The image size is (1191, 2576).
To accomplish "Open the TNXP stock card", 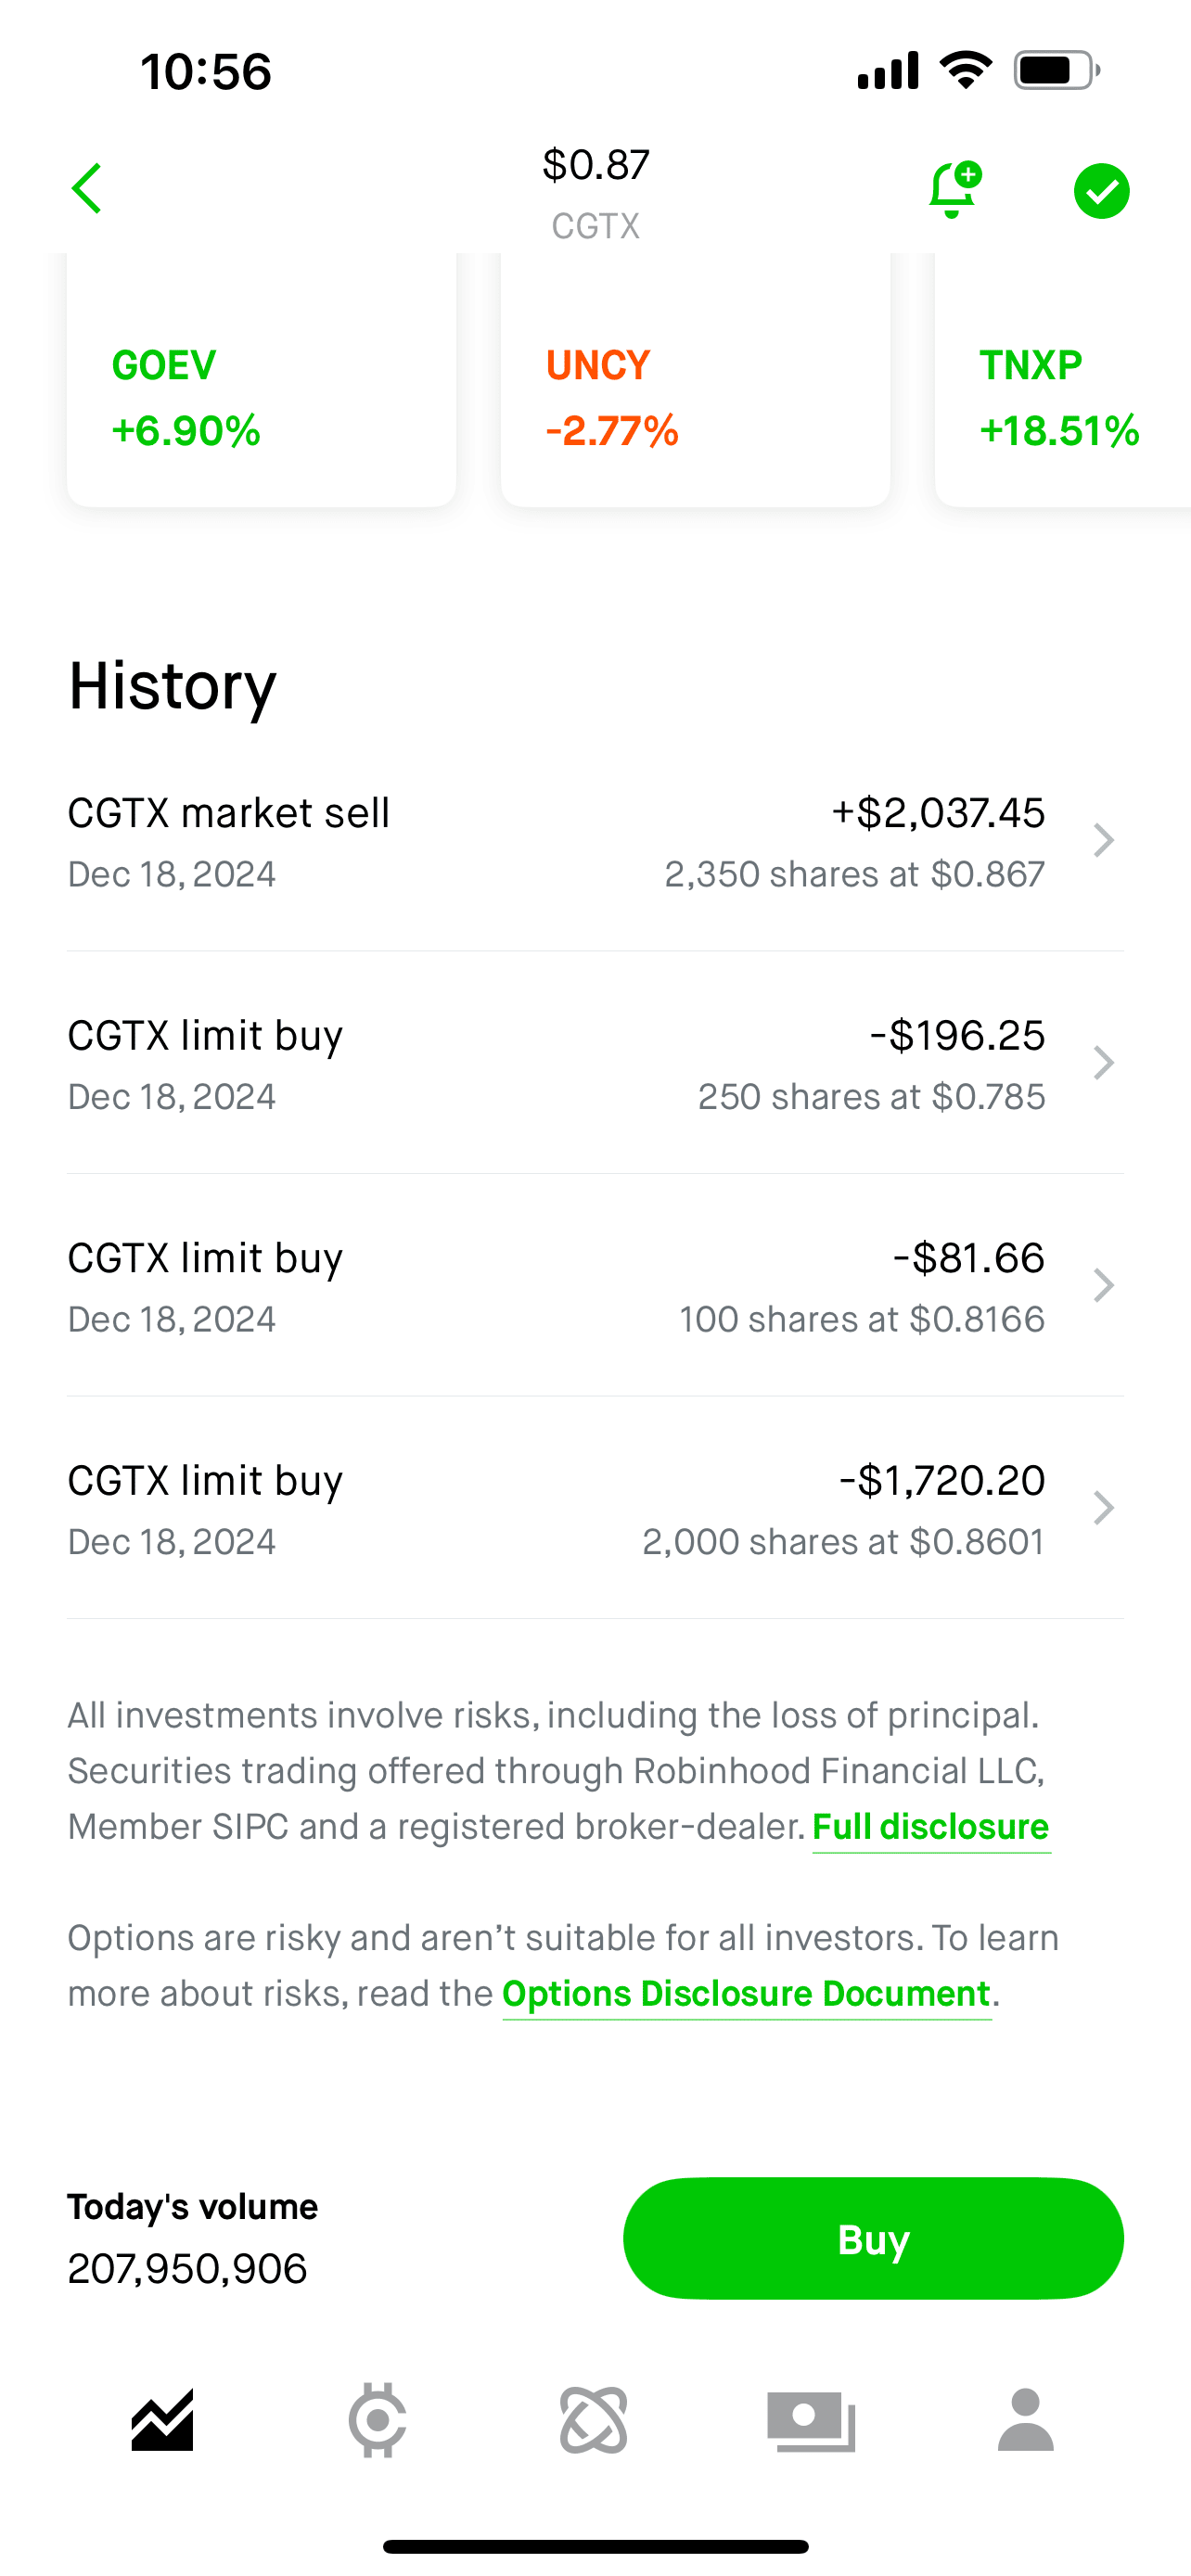I will pyautogui.click(x=1062, y=396).
